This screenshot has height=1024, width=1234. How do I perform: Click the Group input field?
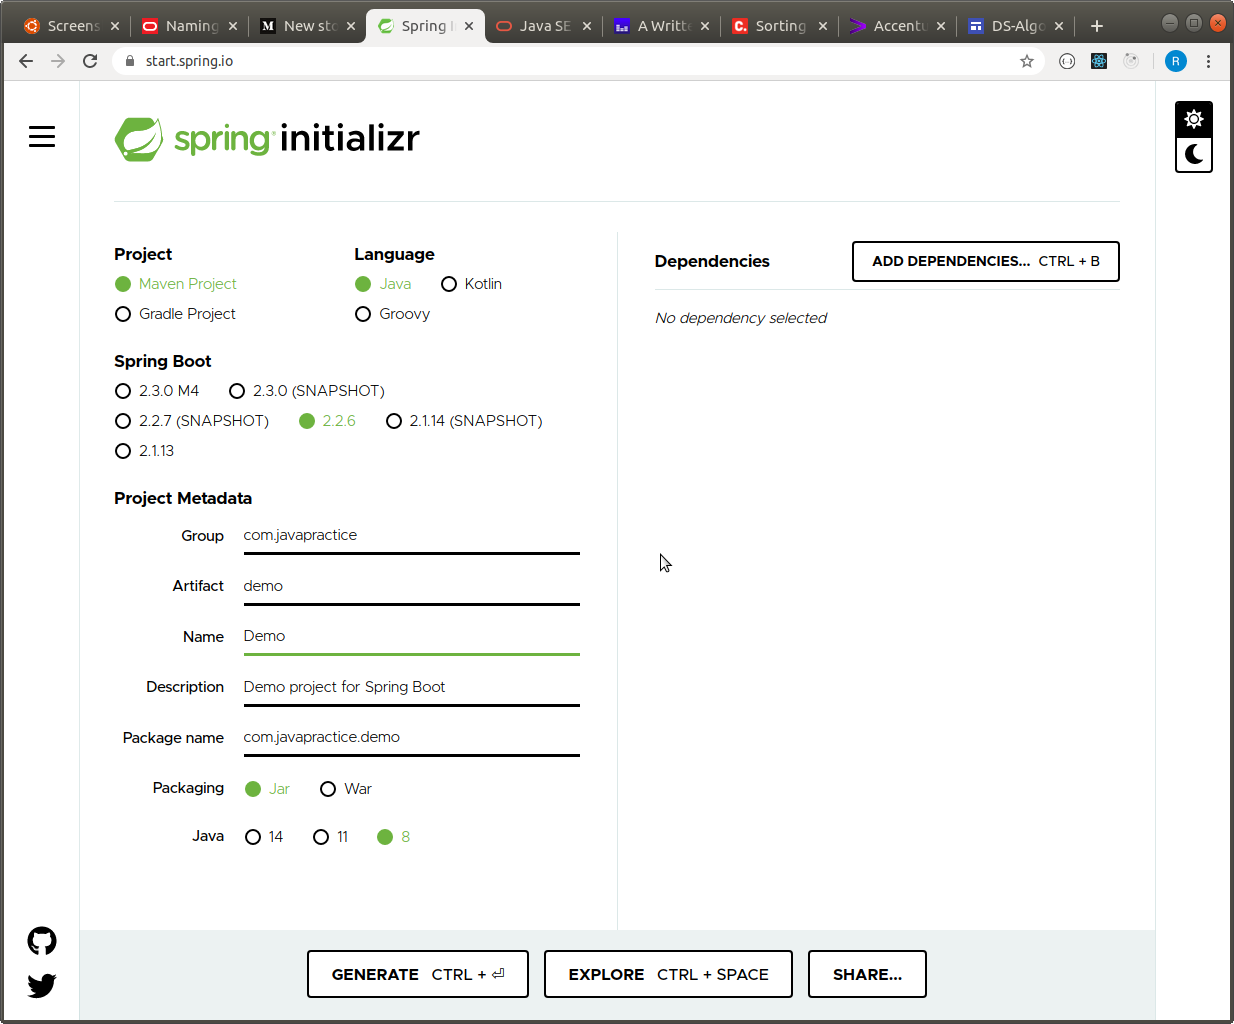(411, 535)
